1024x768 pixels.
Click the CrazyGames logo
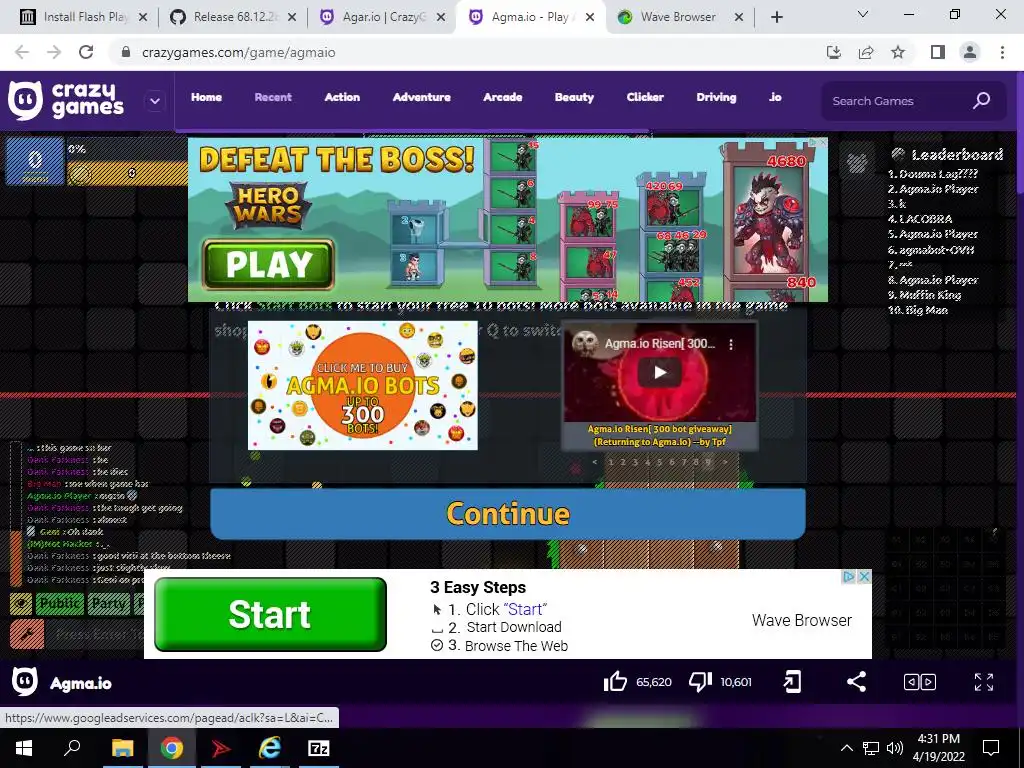click(65, 101)
